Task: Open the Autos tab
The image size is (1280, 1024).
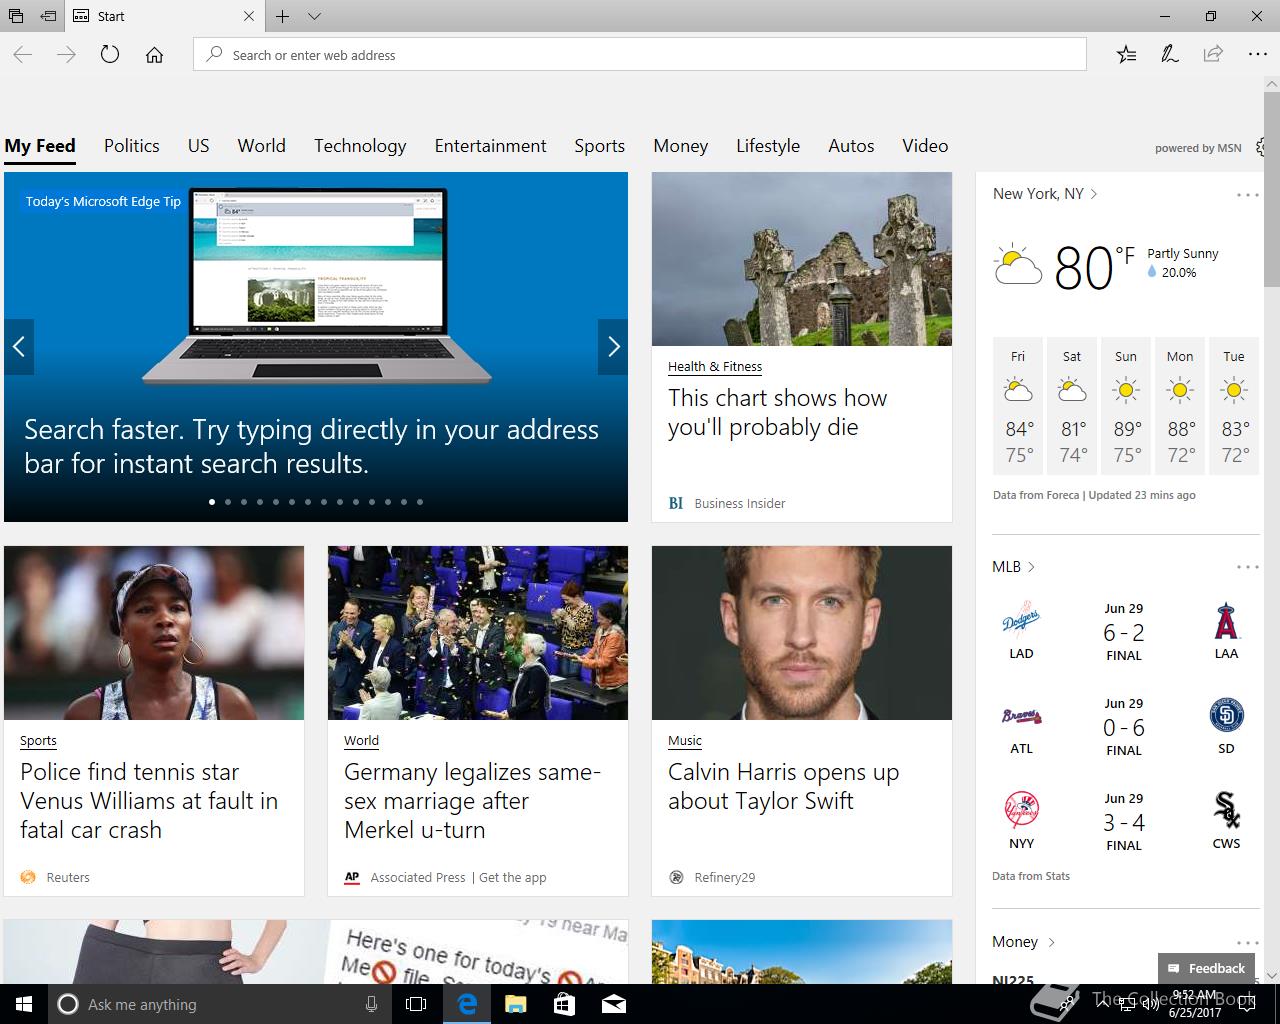Action: tap(851, 146)
